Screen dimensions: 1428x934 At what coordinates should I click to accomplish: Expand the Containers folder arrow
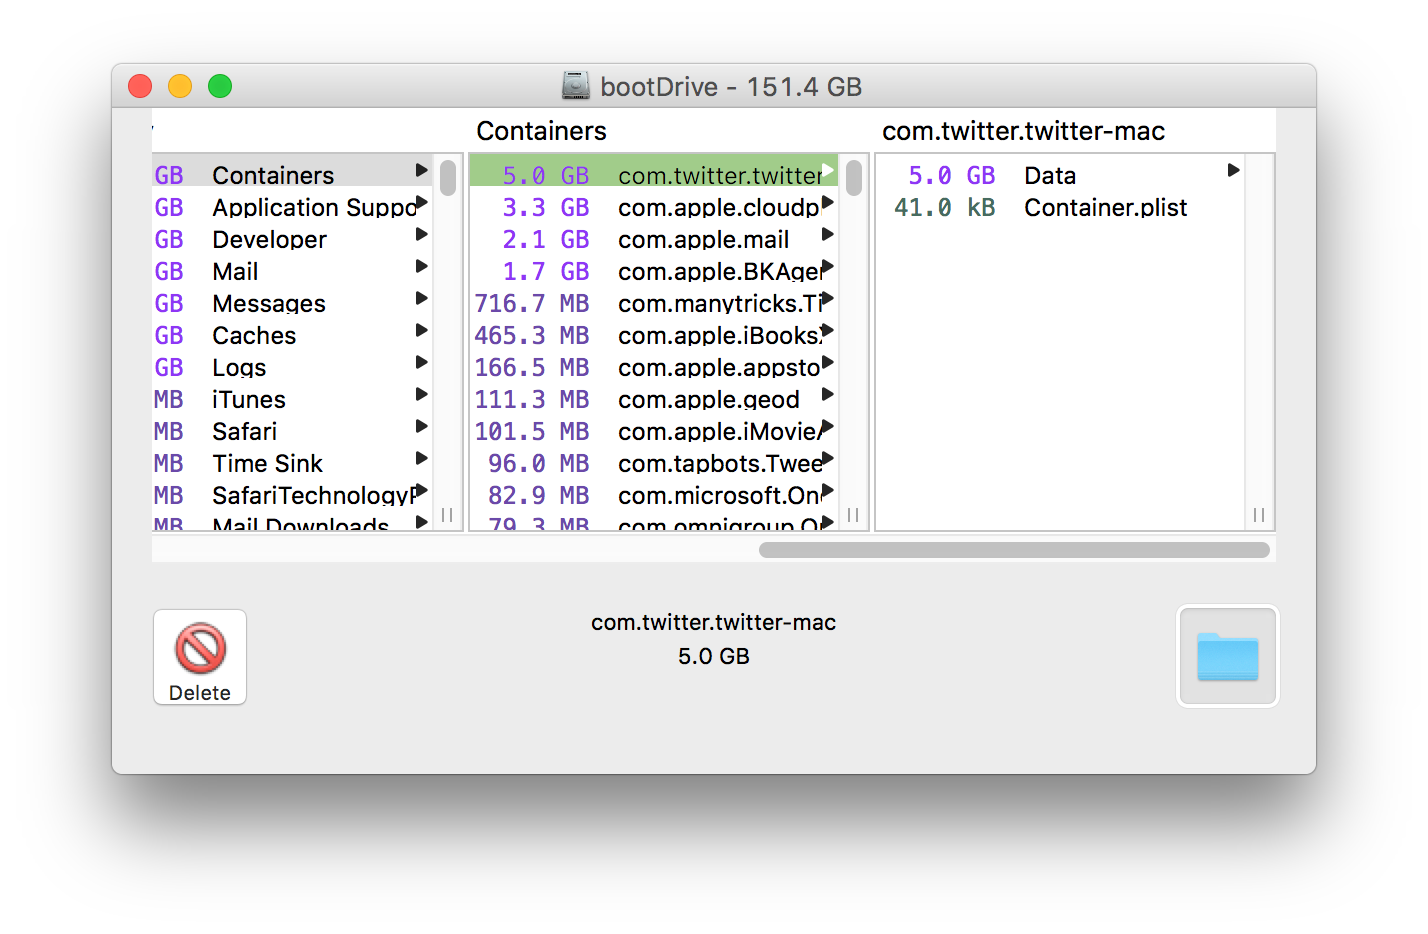tap(421, 171)
